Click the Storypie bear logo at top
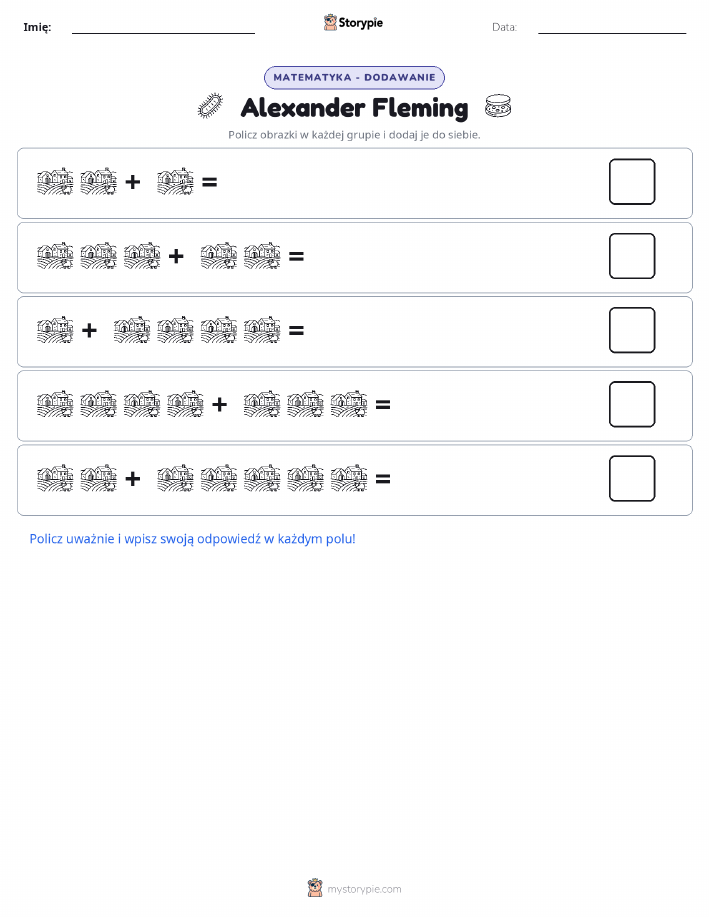The width and height of the screenshot is (709, 917). [330, 23]
